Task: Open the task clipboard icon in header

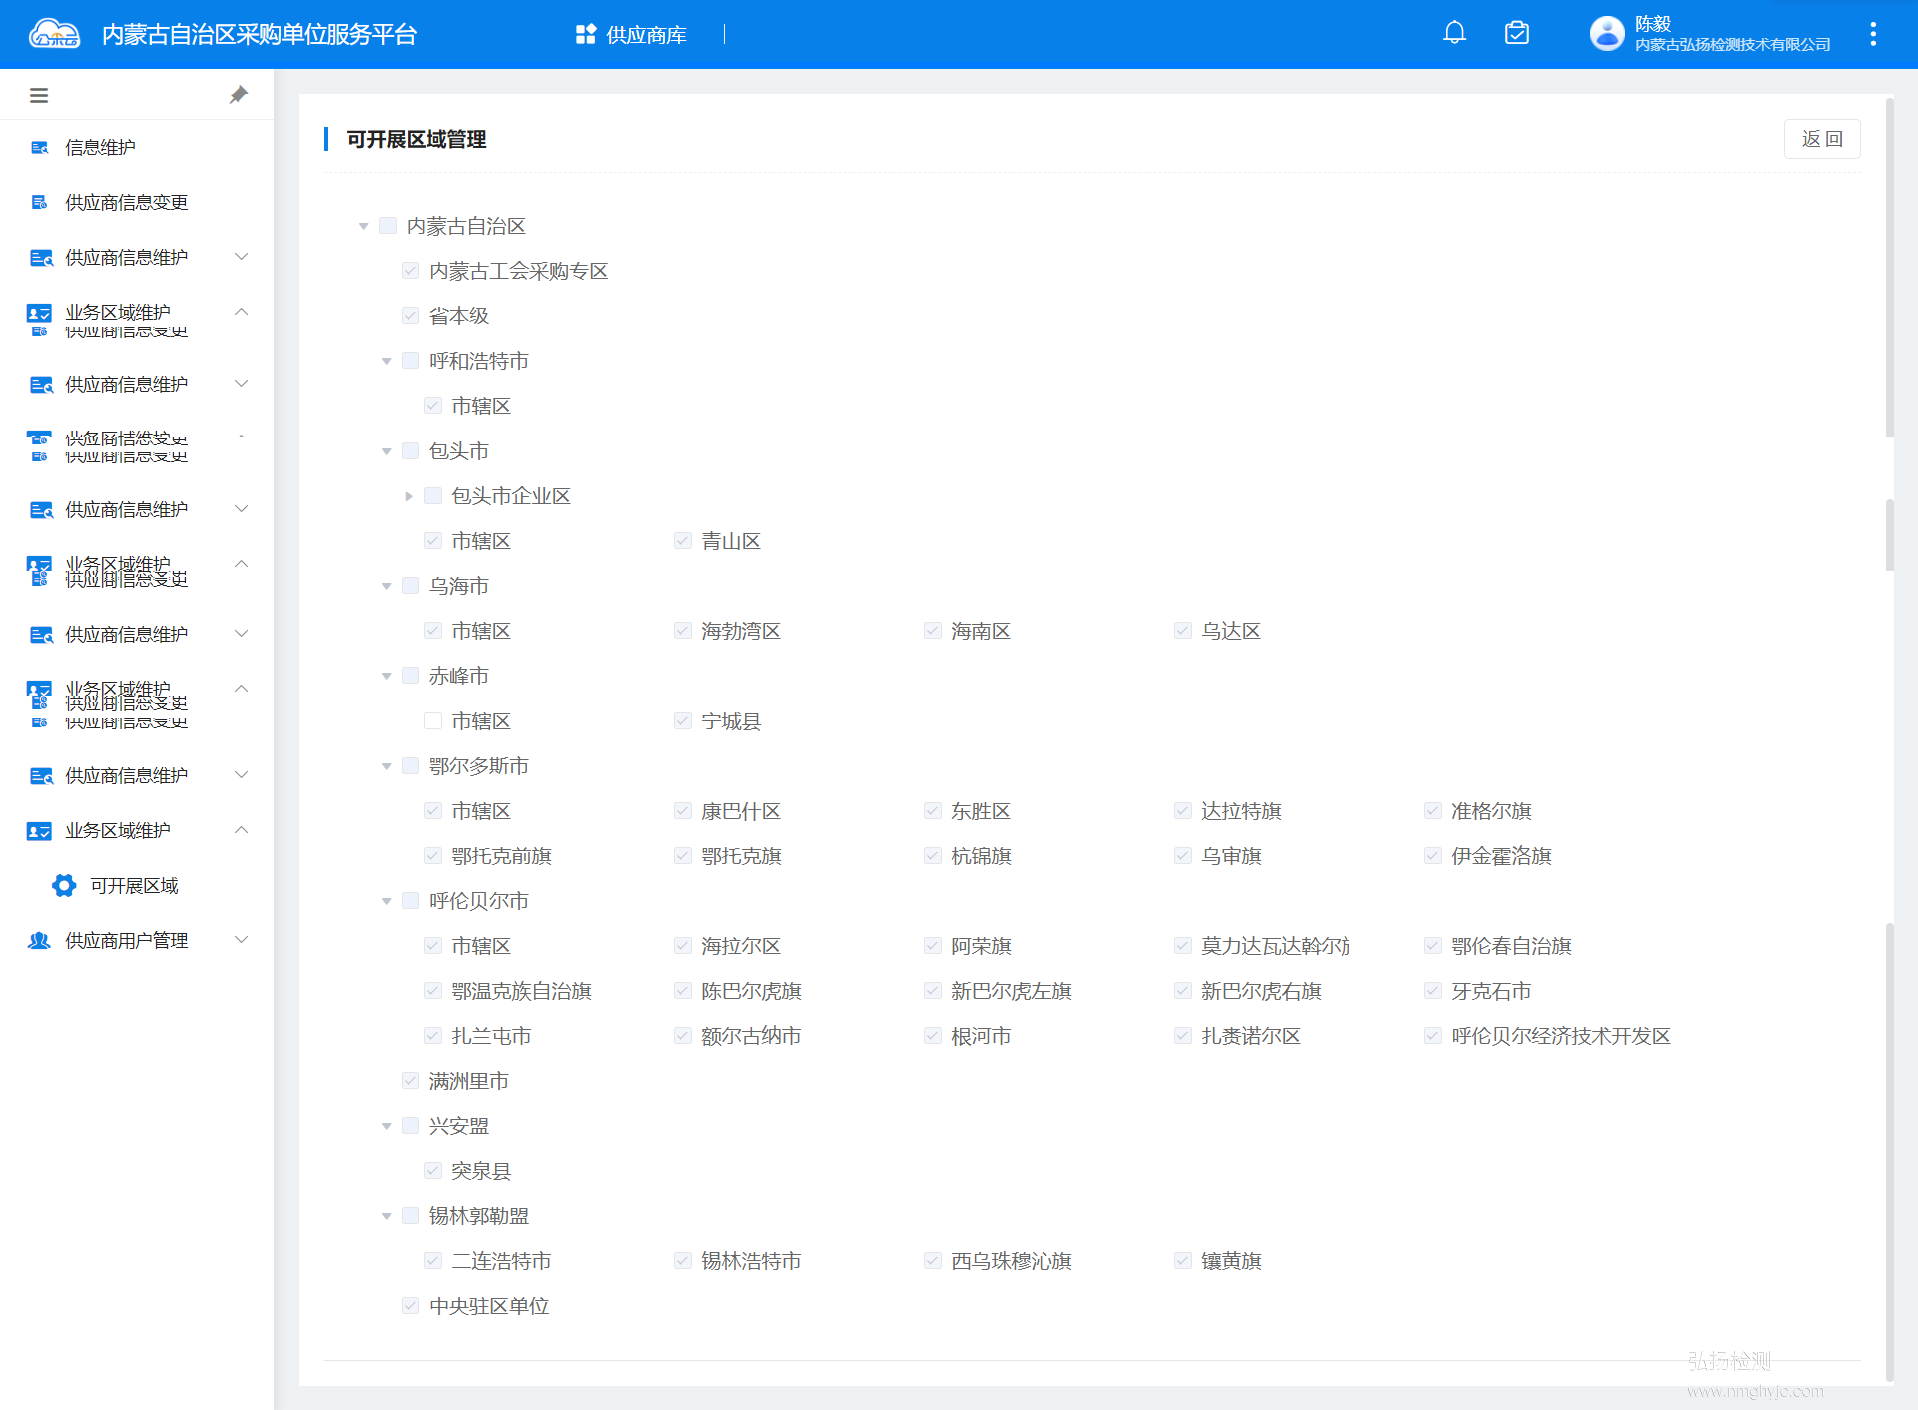Action: click(x=1516, y=33)
